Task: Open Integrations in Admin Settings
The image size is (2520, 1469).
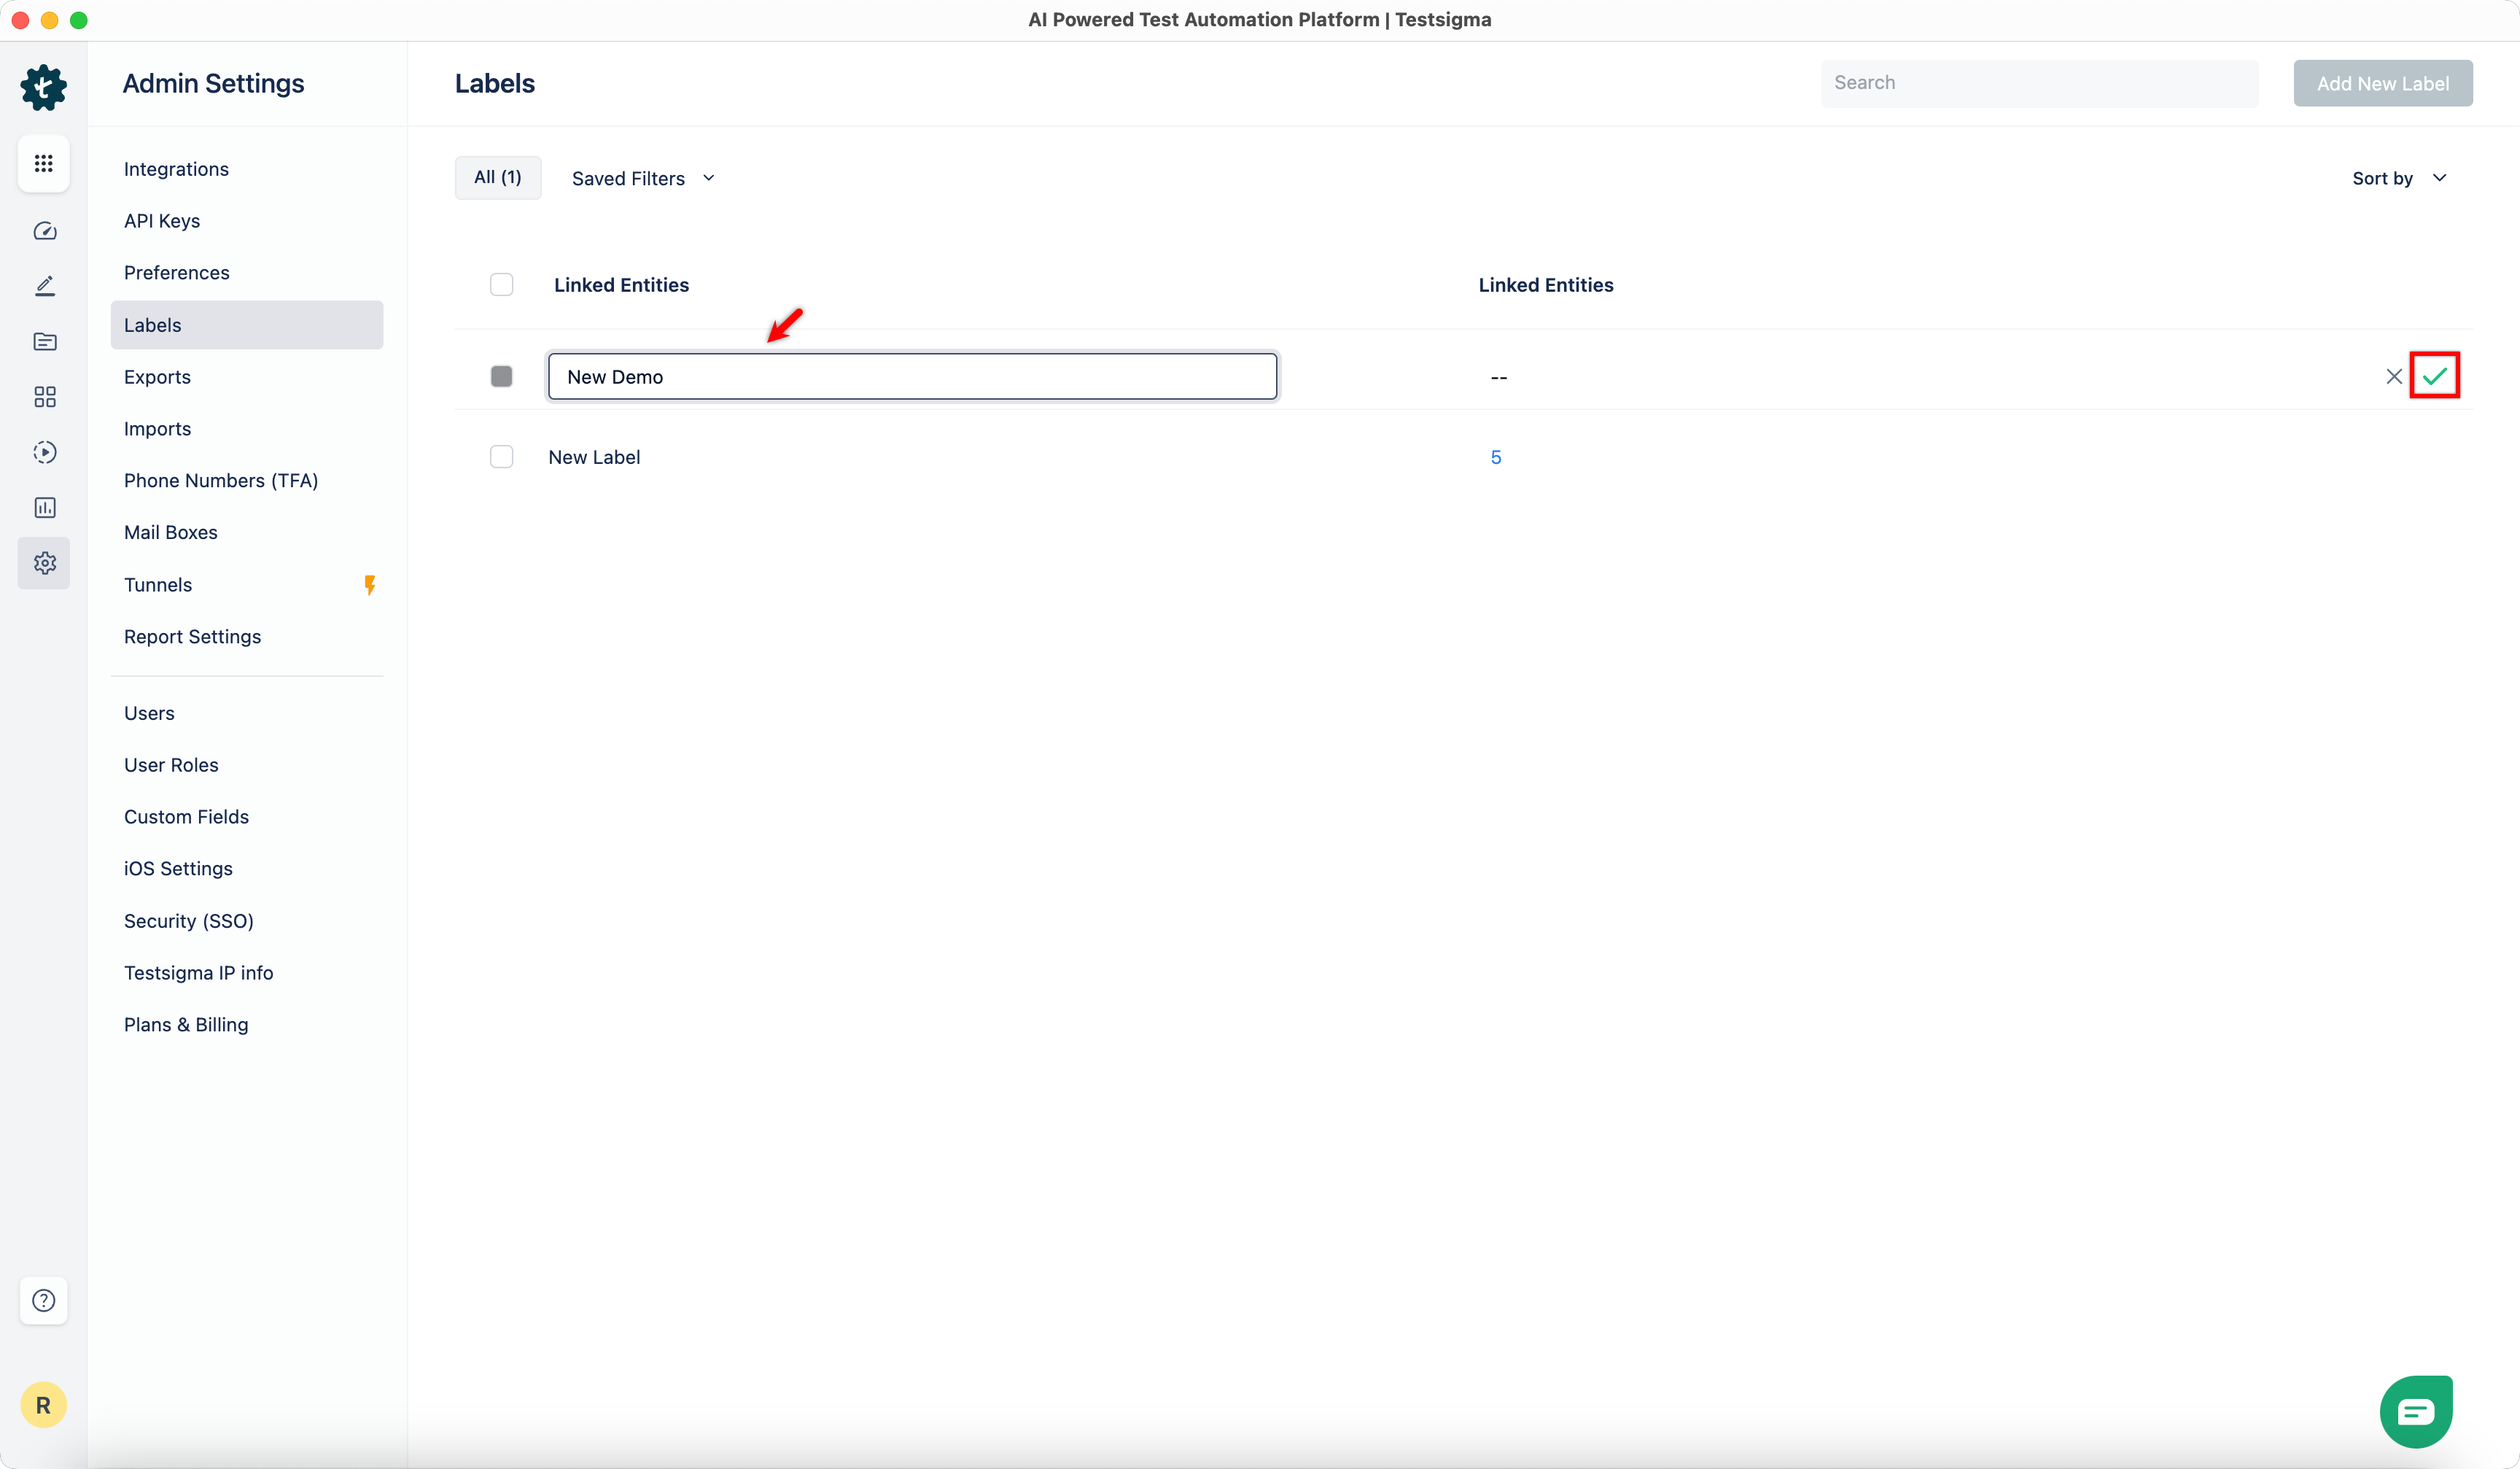Action: (176, 169)
